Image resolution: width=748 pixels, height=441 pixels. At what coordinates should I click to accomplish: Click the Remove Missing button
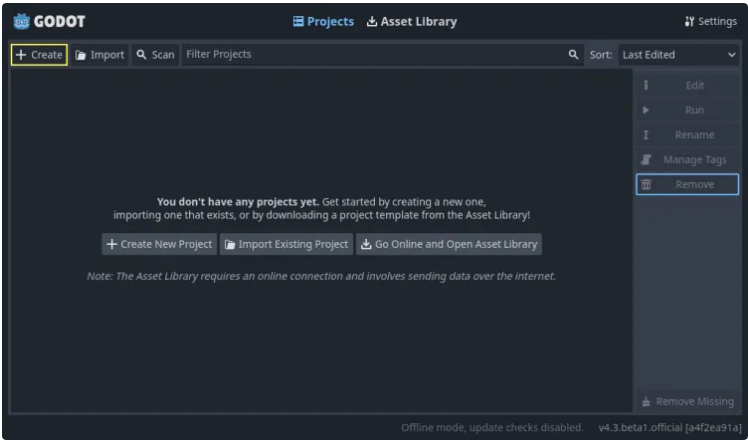click(687, 401)
